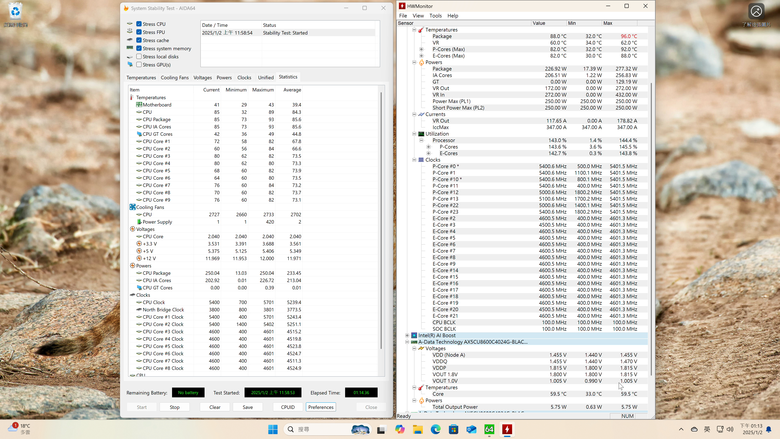Click the Clear button
This screenshot has width=780, height=439.
point(215,407)
